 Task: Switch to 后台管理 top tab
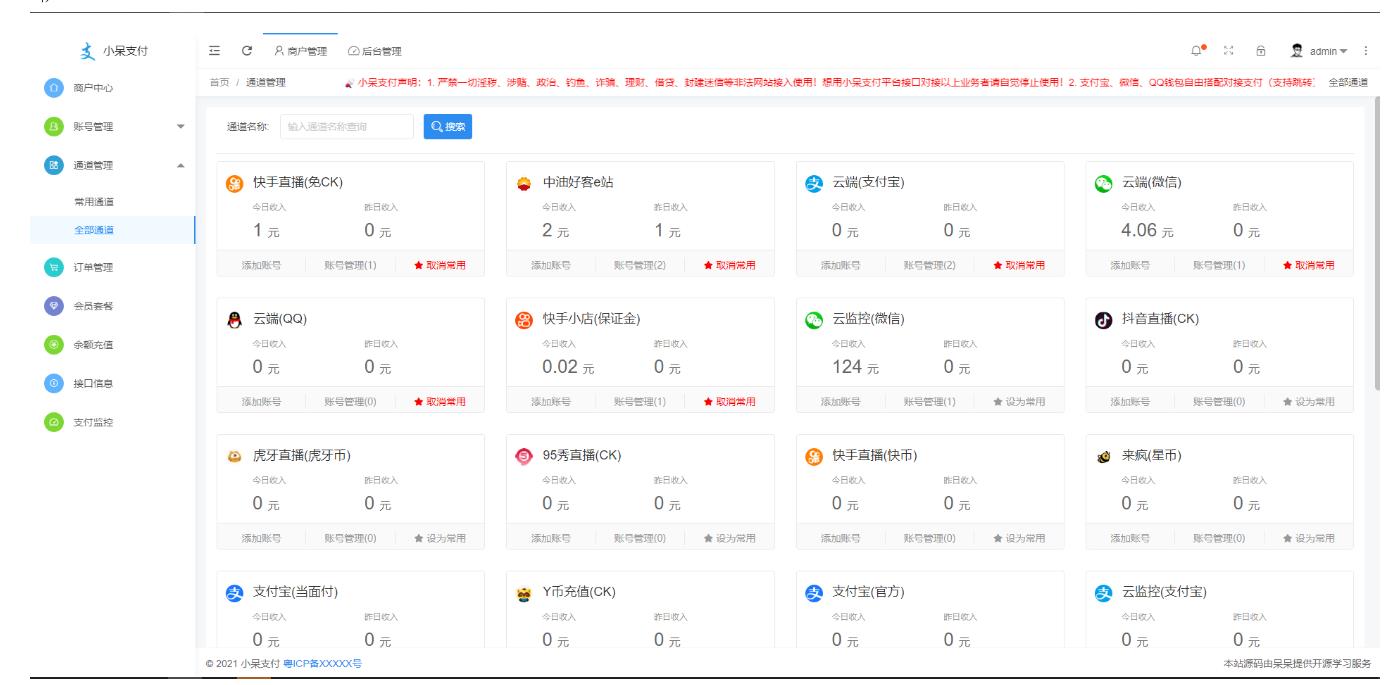point(375,51)
